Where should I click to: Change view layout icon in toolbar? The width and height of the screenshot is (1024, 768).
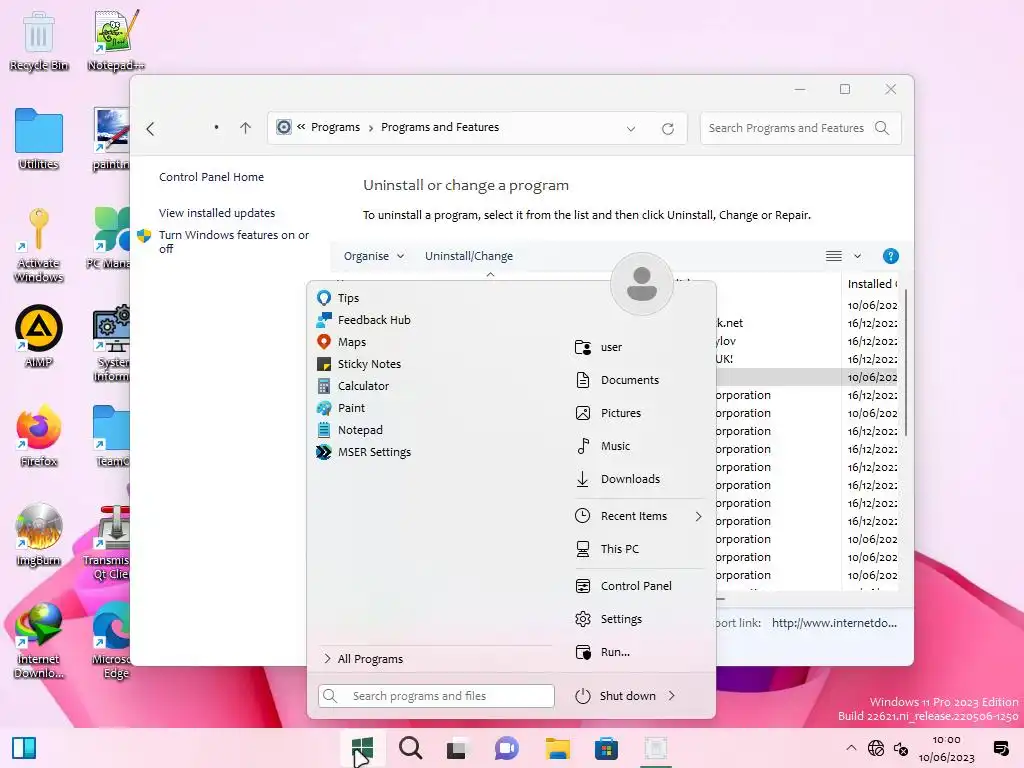(833, 256)
